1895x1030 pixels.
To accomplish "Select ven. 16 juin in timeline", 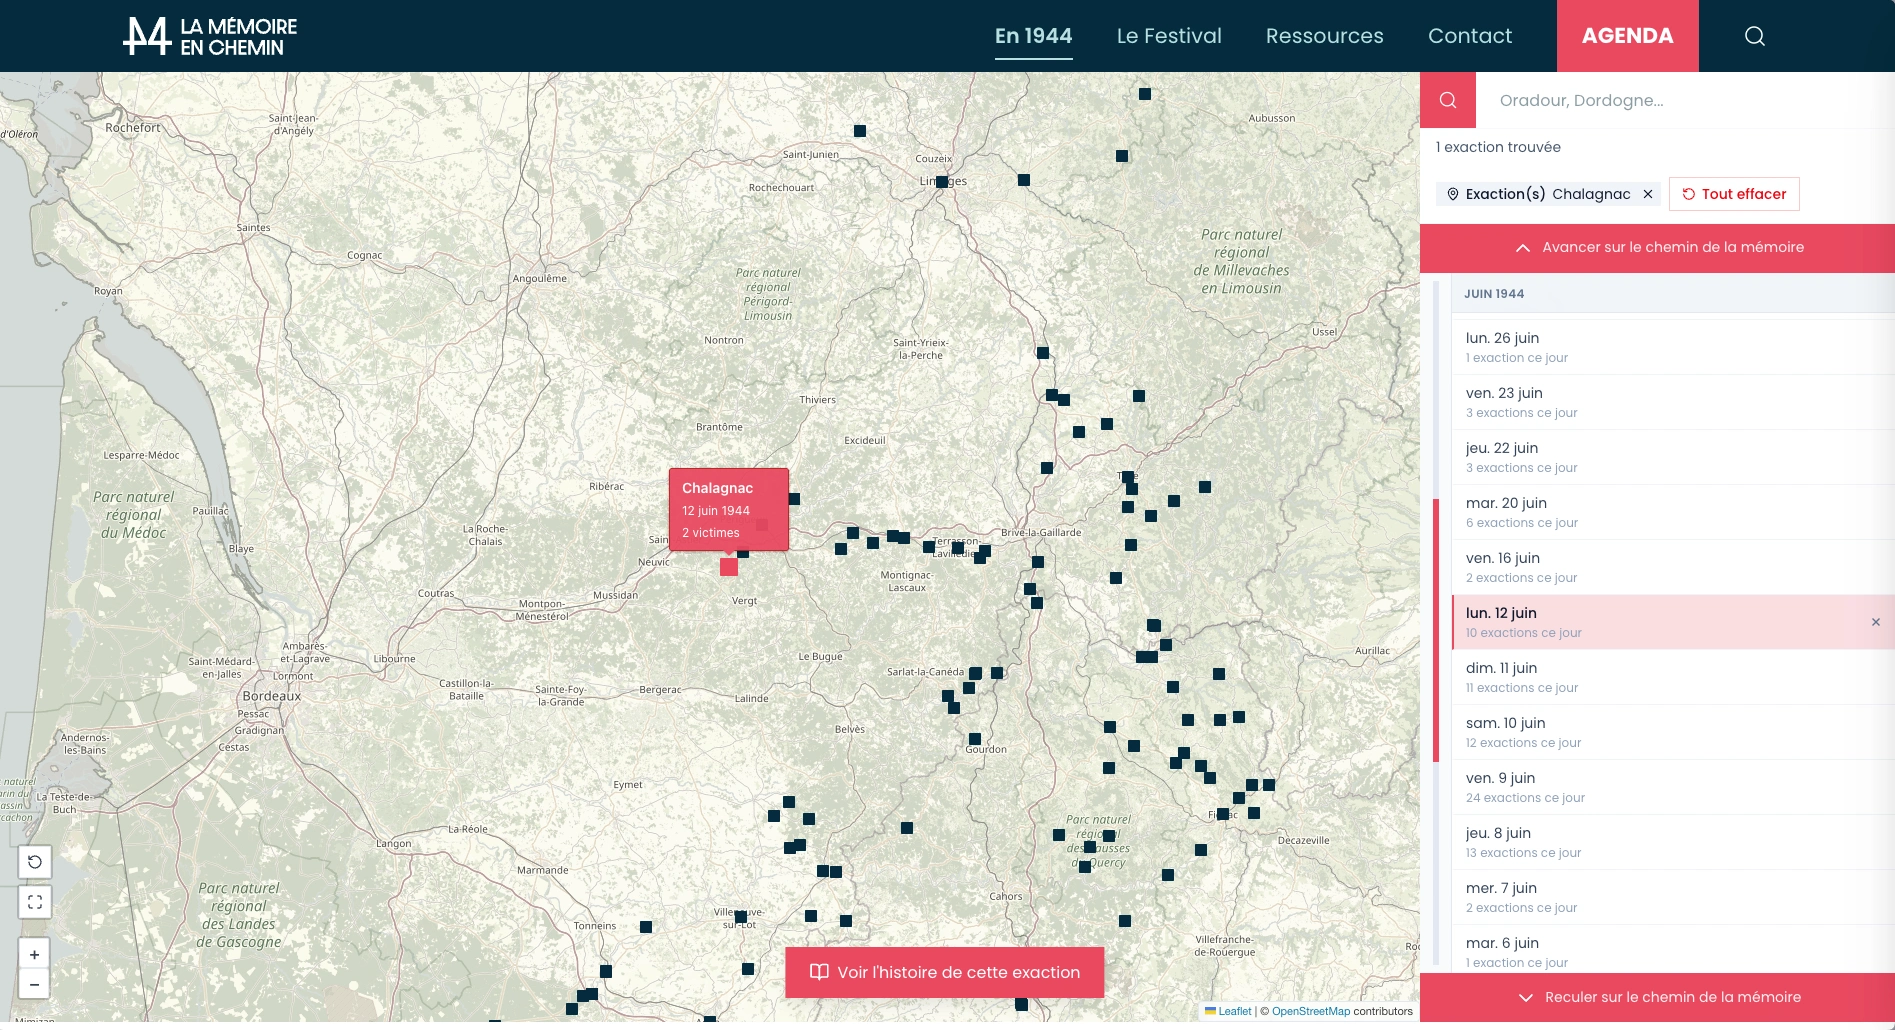I will click(x=1673, y=567).
